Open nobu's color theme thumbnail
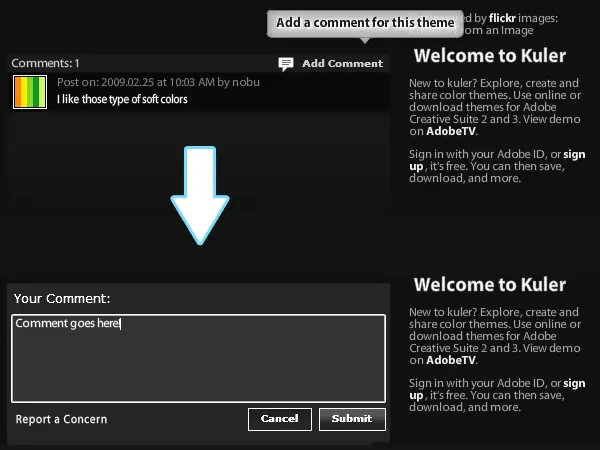The image size is (600, 450). (x=30, y=92)
